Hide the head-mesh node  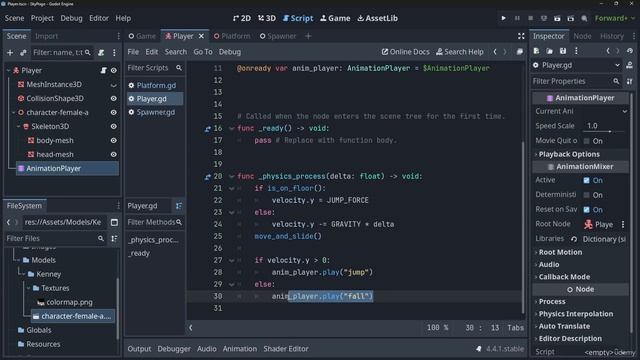[x=114, y=155]
